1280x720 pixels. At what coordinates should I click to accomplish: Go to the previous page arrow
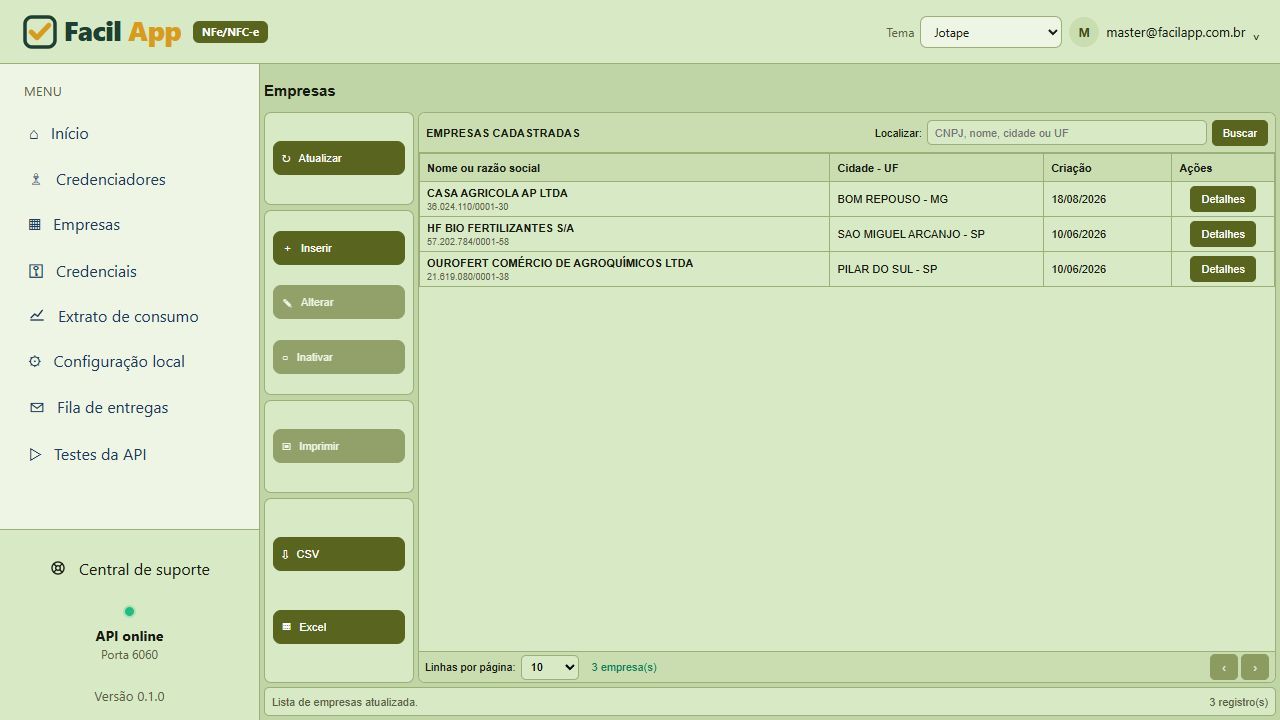[1224, 667]
